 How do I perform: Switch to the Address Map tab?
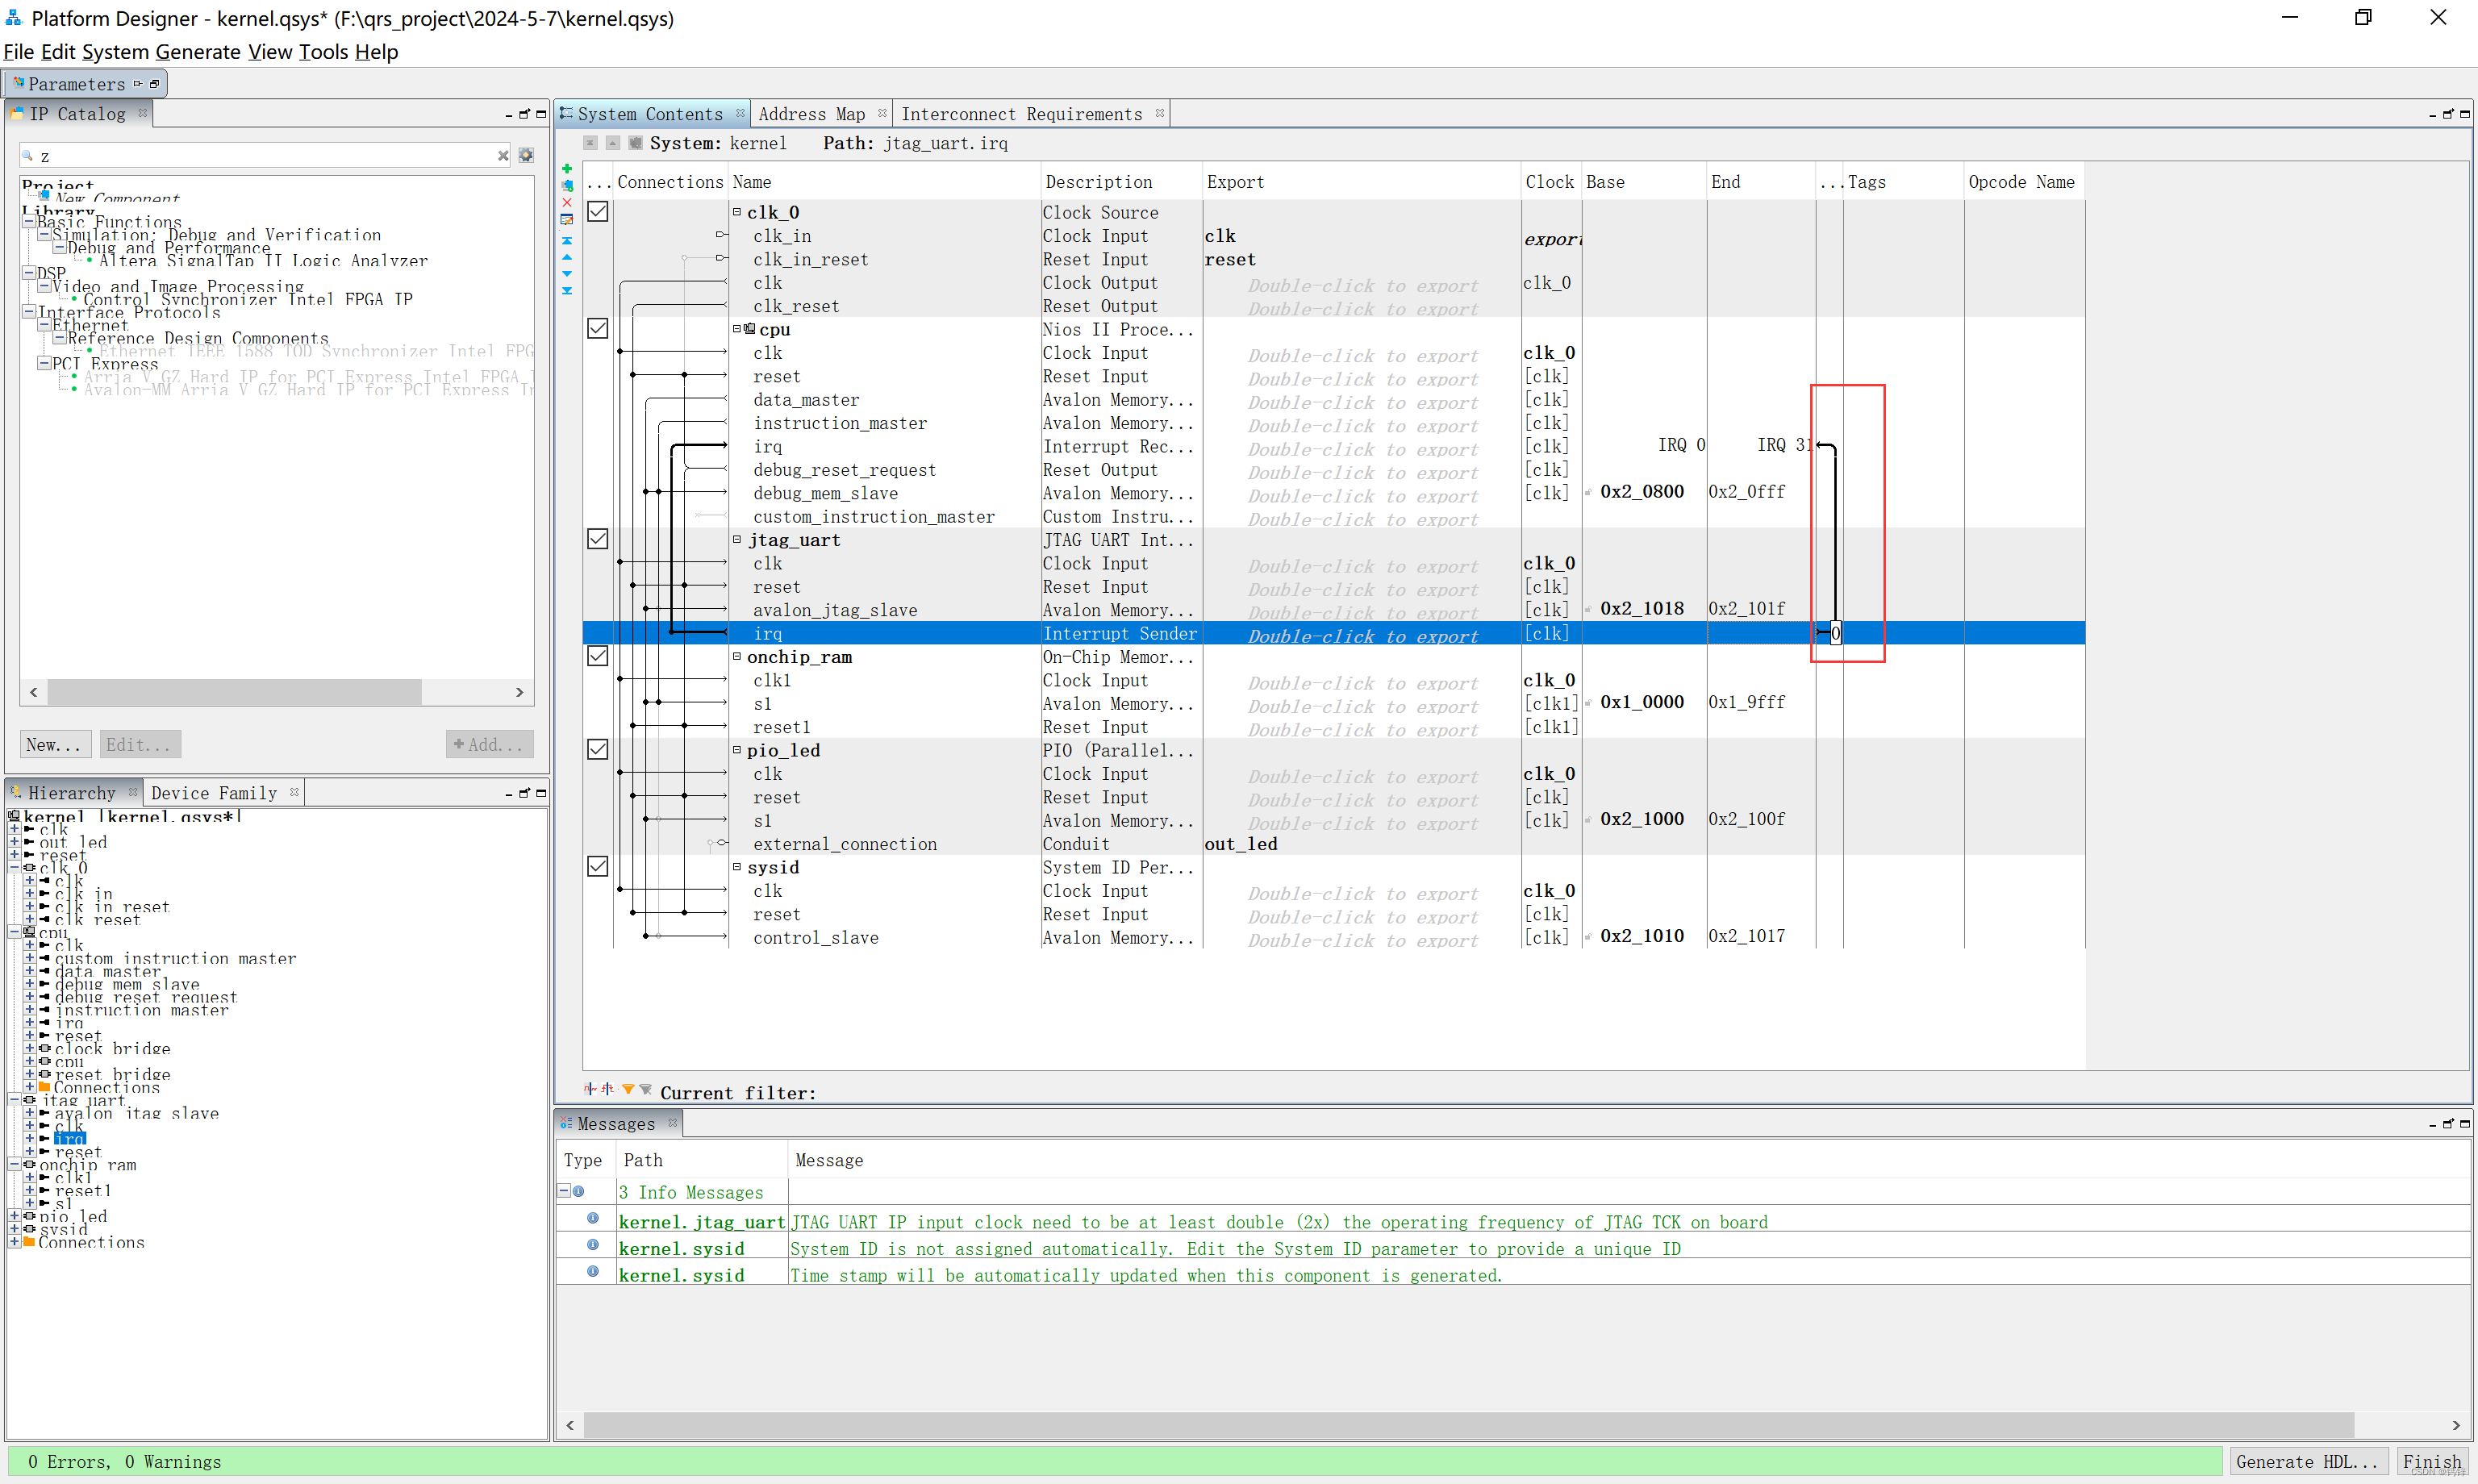pos(811,114)
